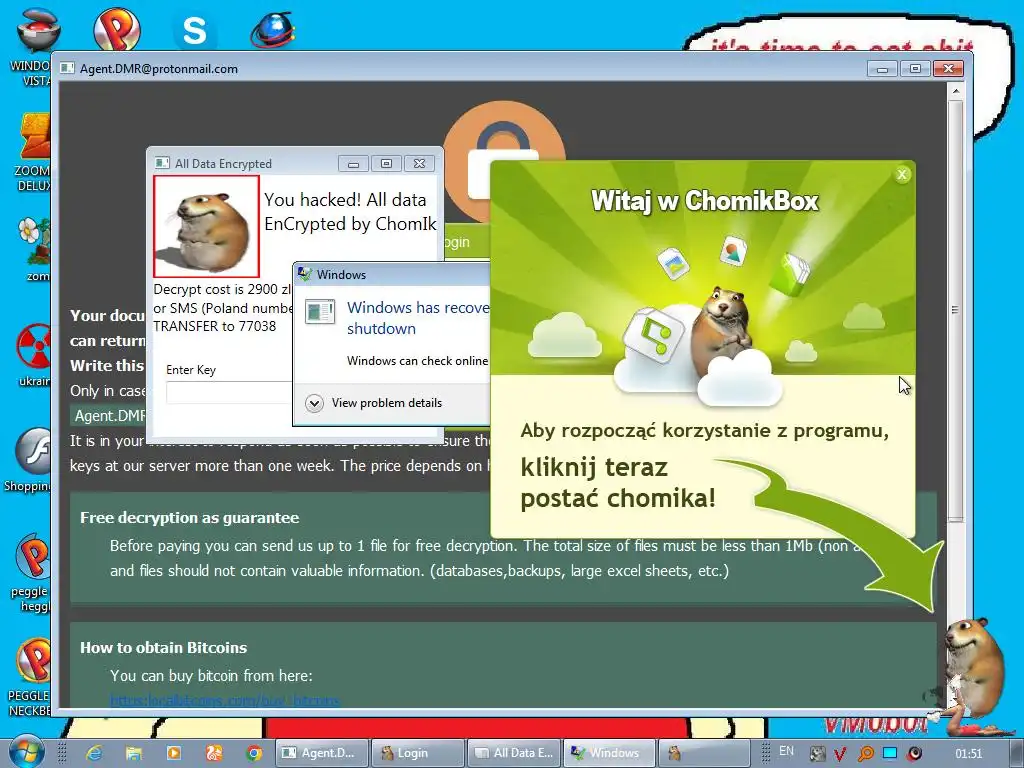The width and height of the screenshot is (1024, 768).
Task: Click 'Windows has recovered' heading text
Action: [418, 318]
